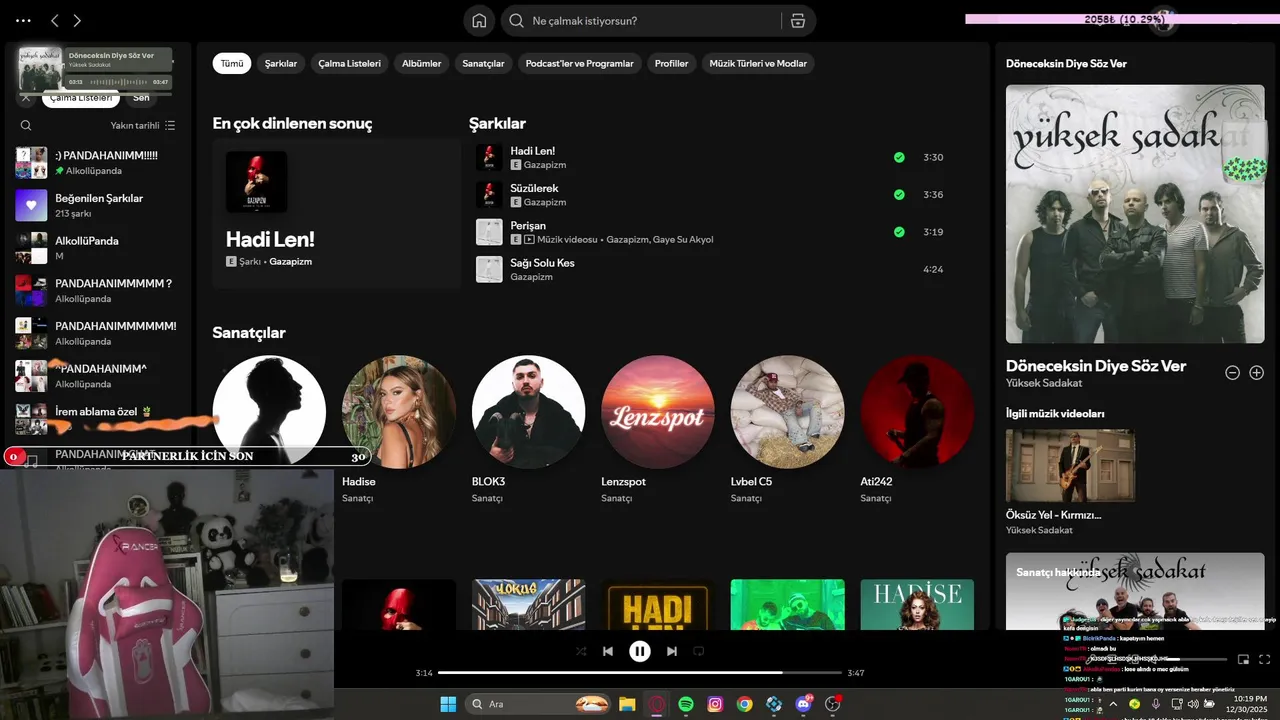
Task: Open the Lvbel C5 artist profile
Action: (787, 430)
